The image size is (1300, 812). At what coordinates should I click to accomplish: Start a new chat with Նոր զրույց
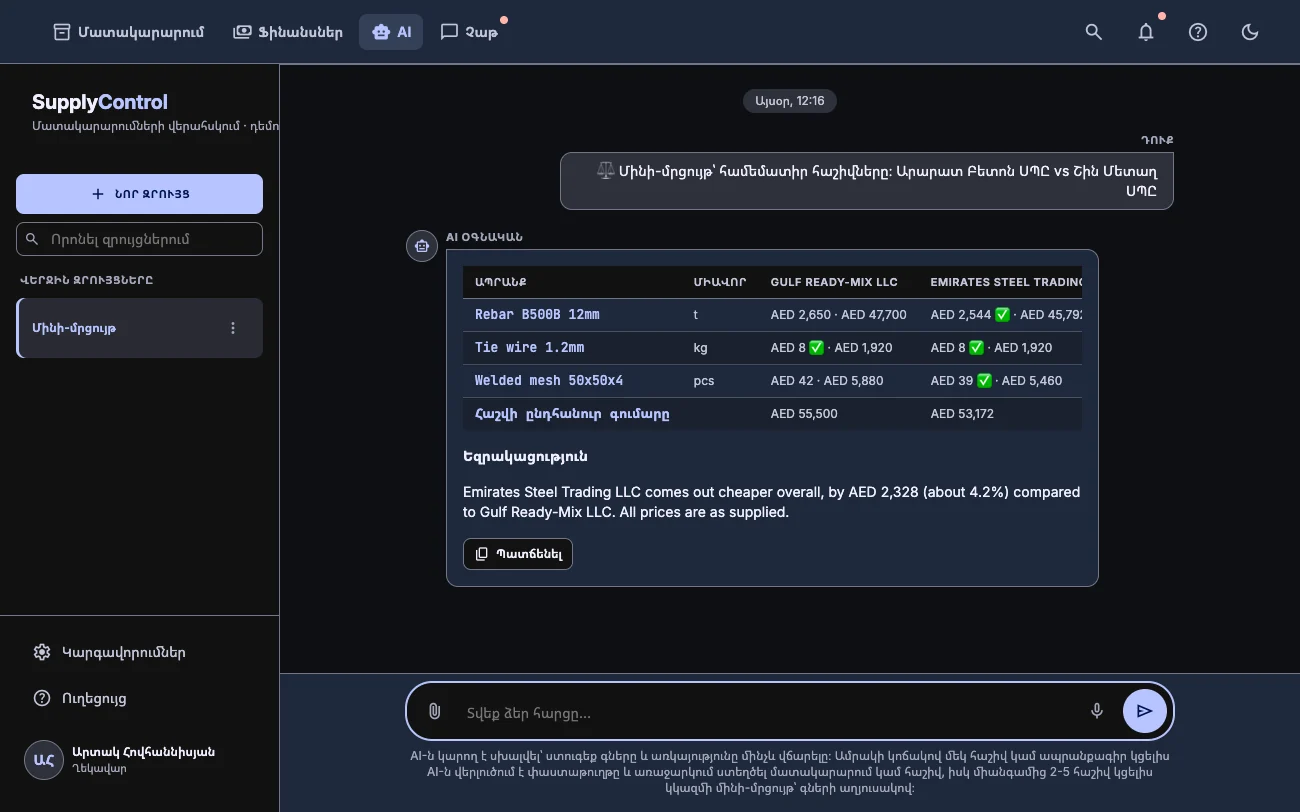click(139, 194)
